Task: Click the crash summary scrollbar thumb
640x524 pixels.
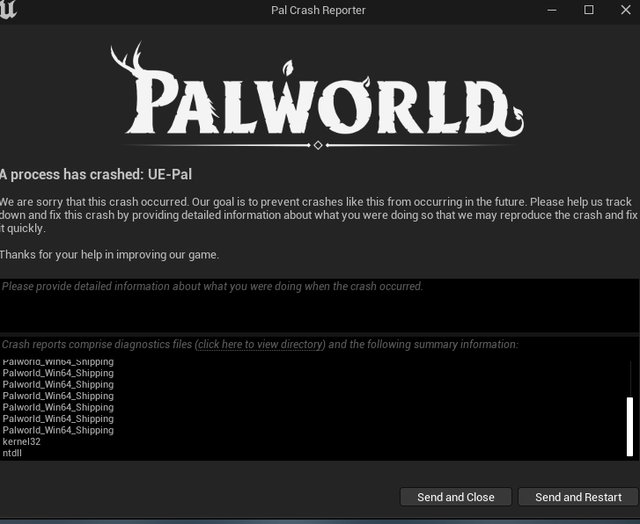Action: (630, 426)
